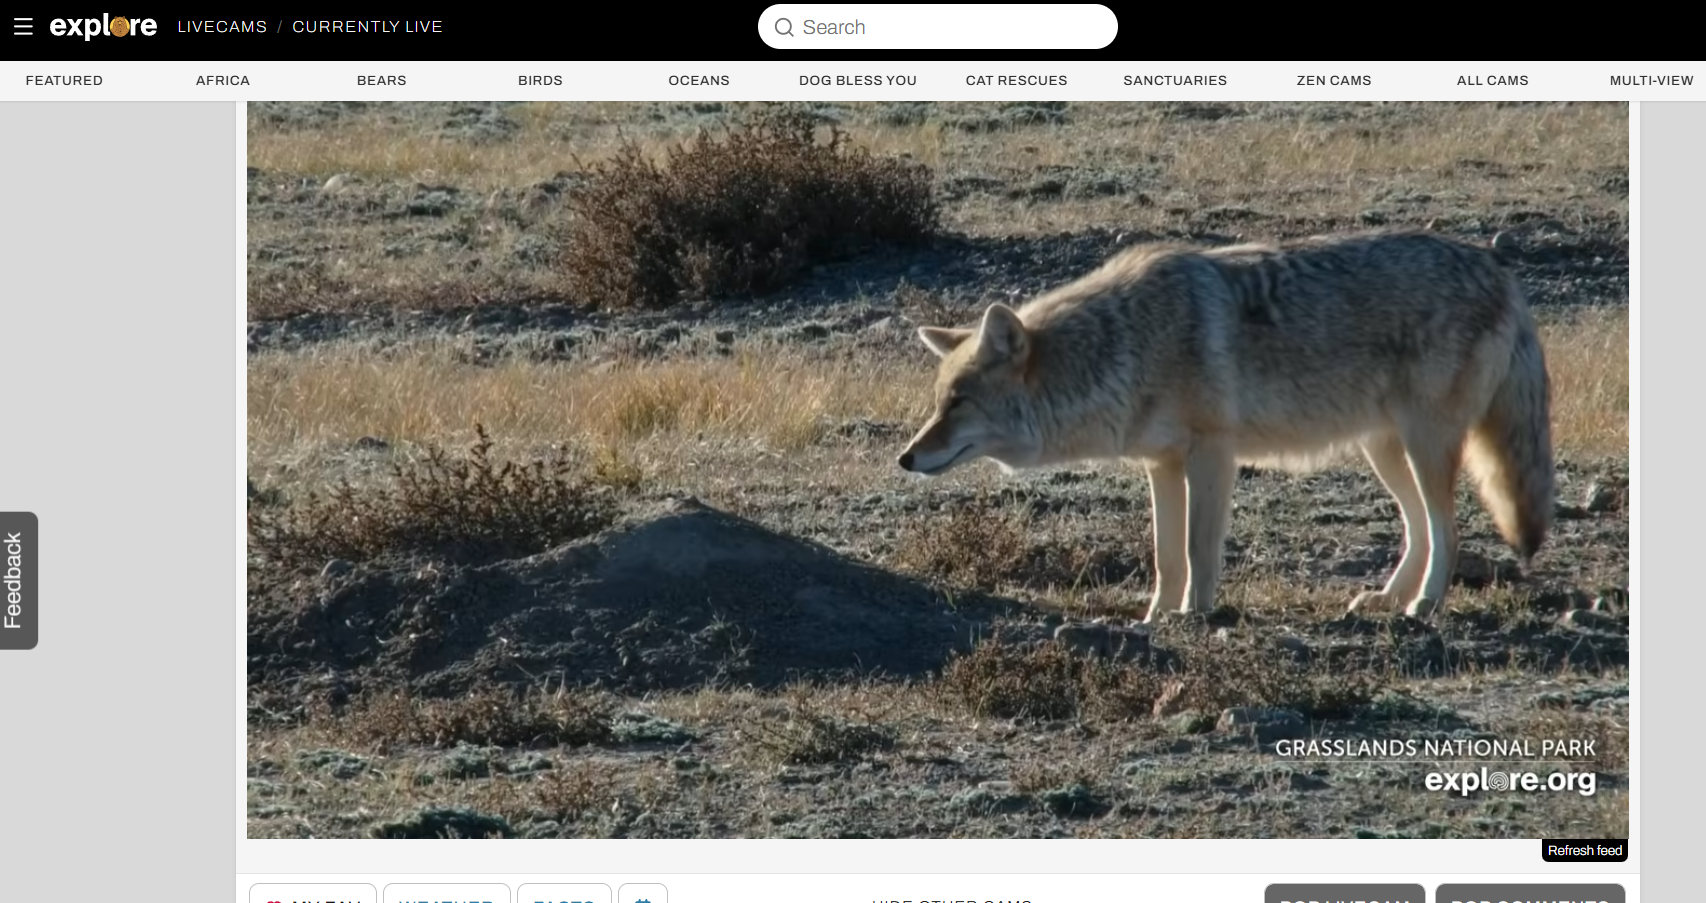Open the hamburger menu
The image size is (1706, 903).
pyautogui.click(x=23, y=27)
